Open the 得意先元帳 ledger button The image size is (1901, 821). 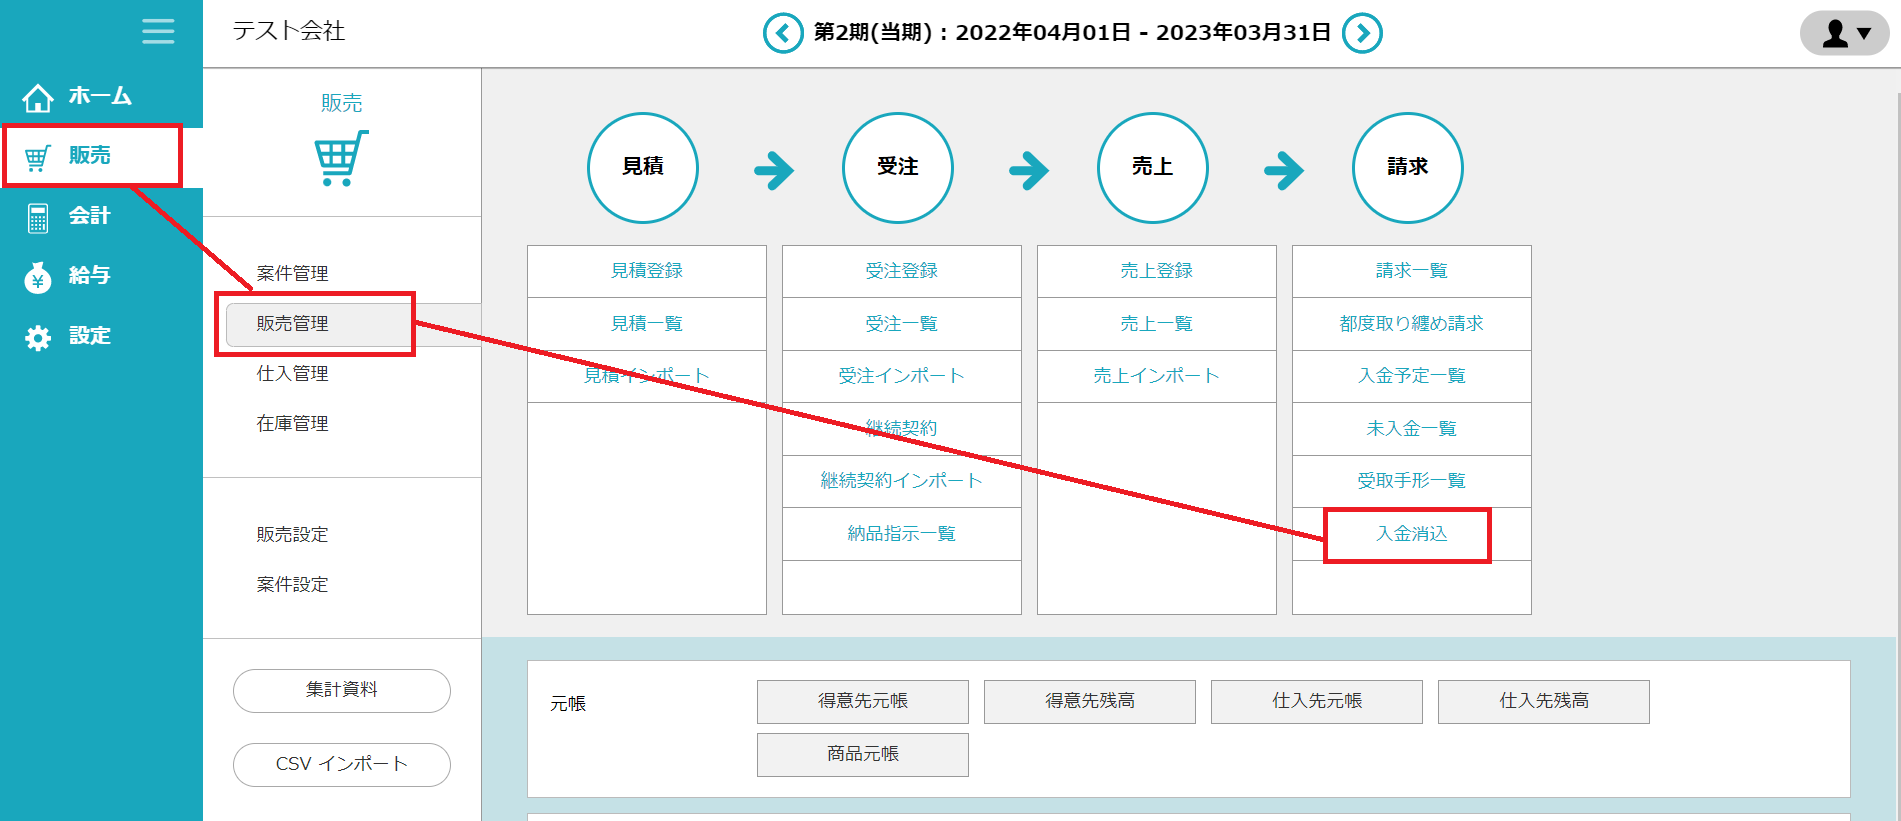click(862, 701)
